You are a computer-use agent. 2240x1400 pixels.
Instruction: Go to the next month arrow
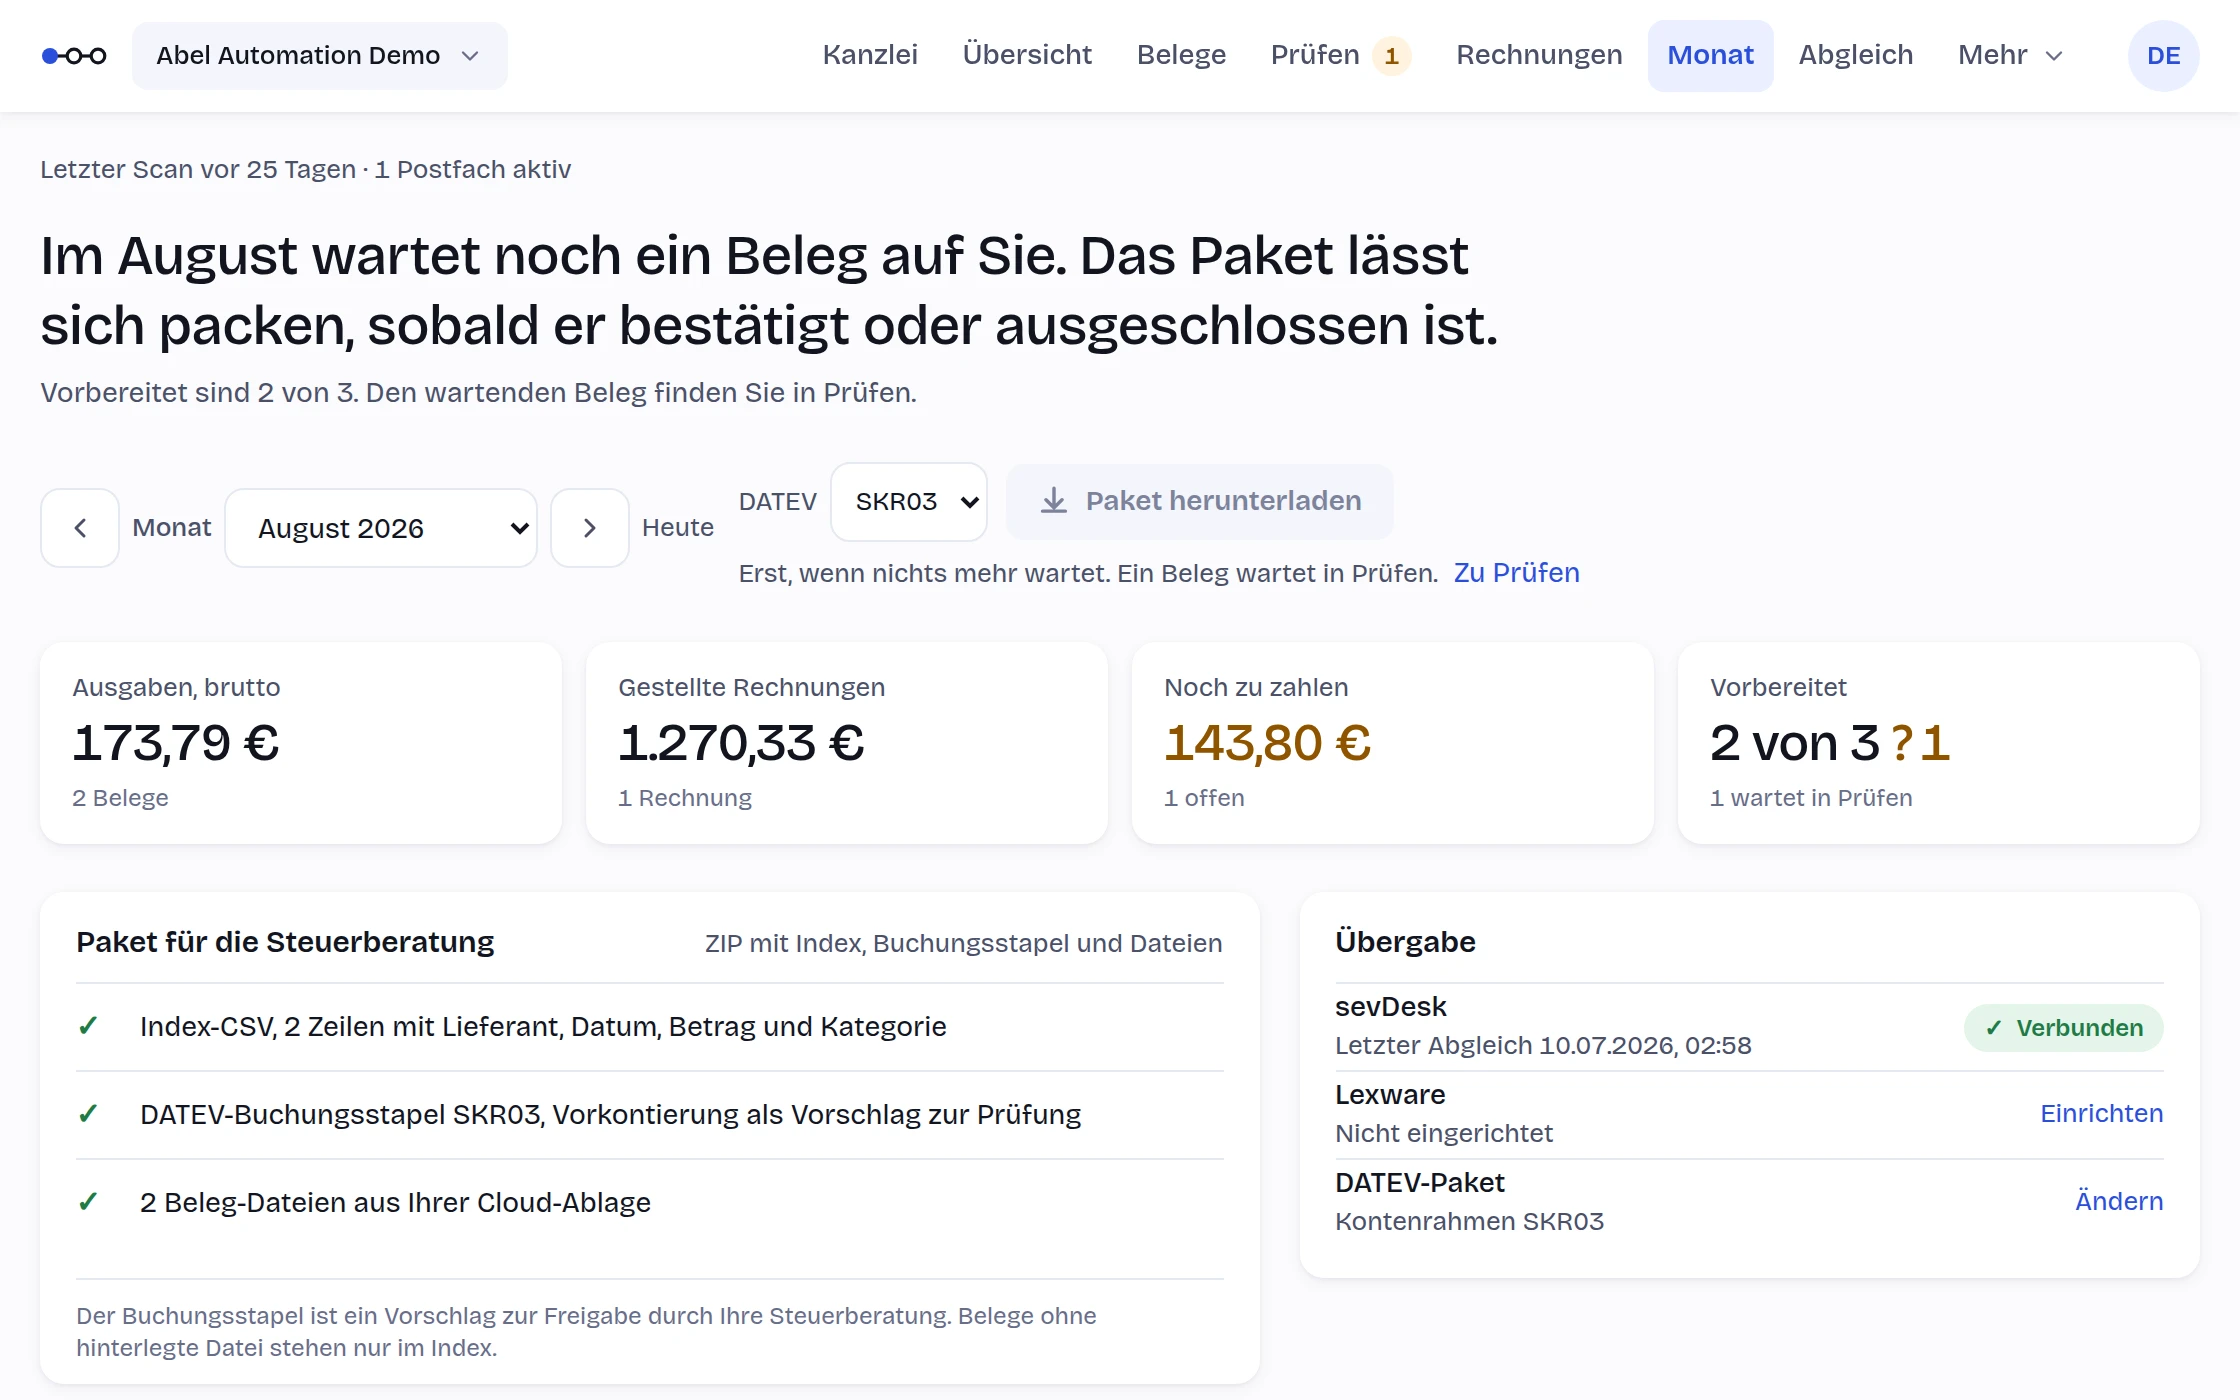coord(590,528)
